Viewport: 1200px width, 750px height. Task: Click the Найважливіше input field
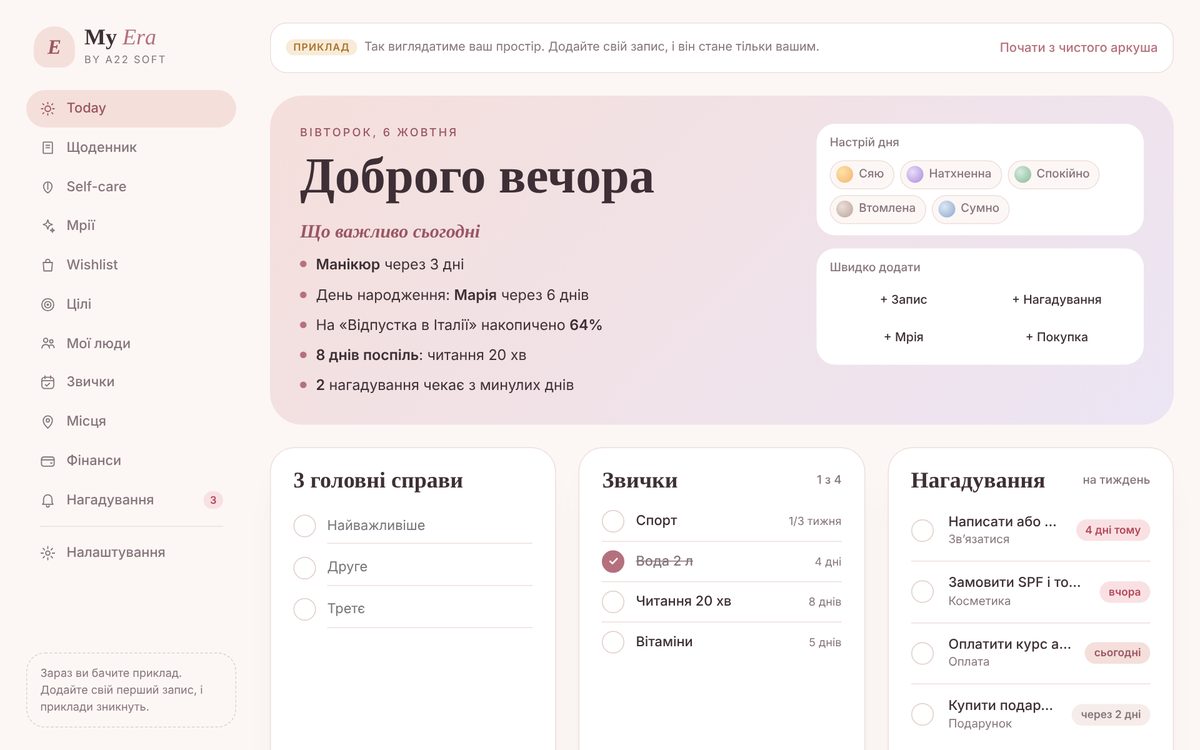click(429, 526)
